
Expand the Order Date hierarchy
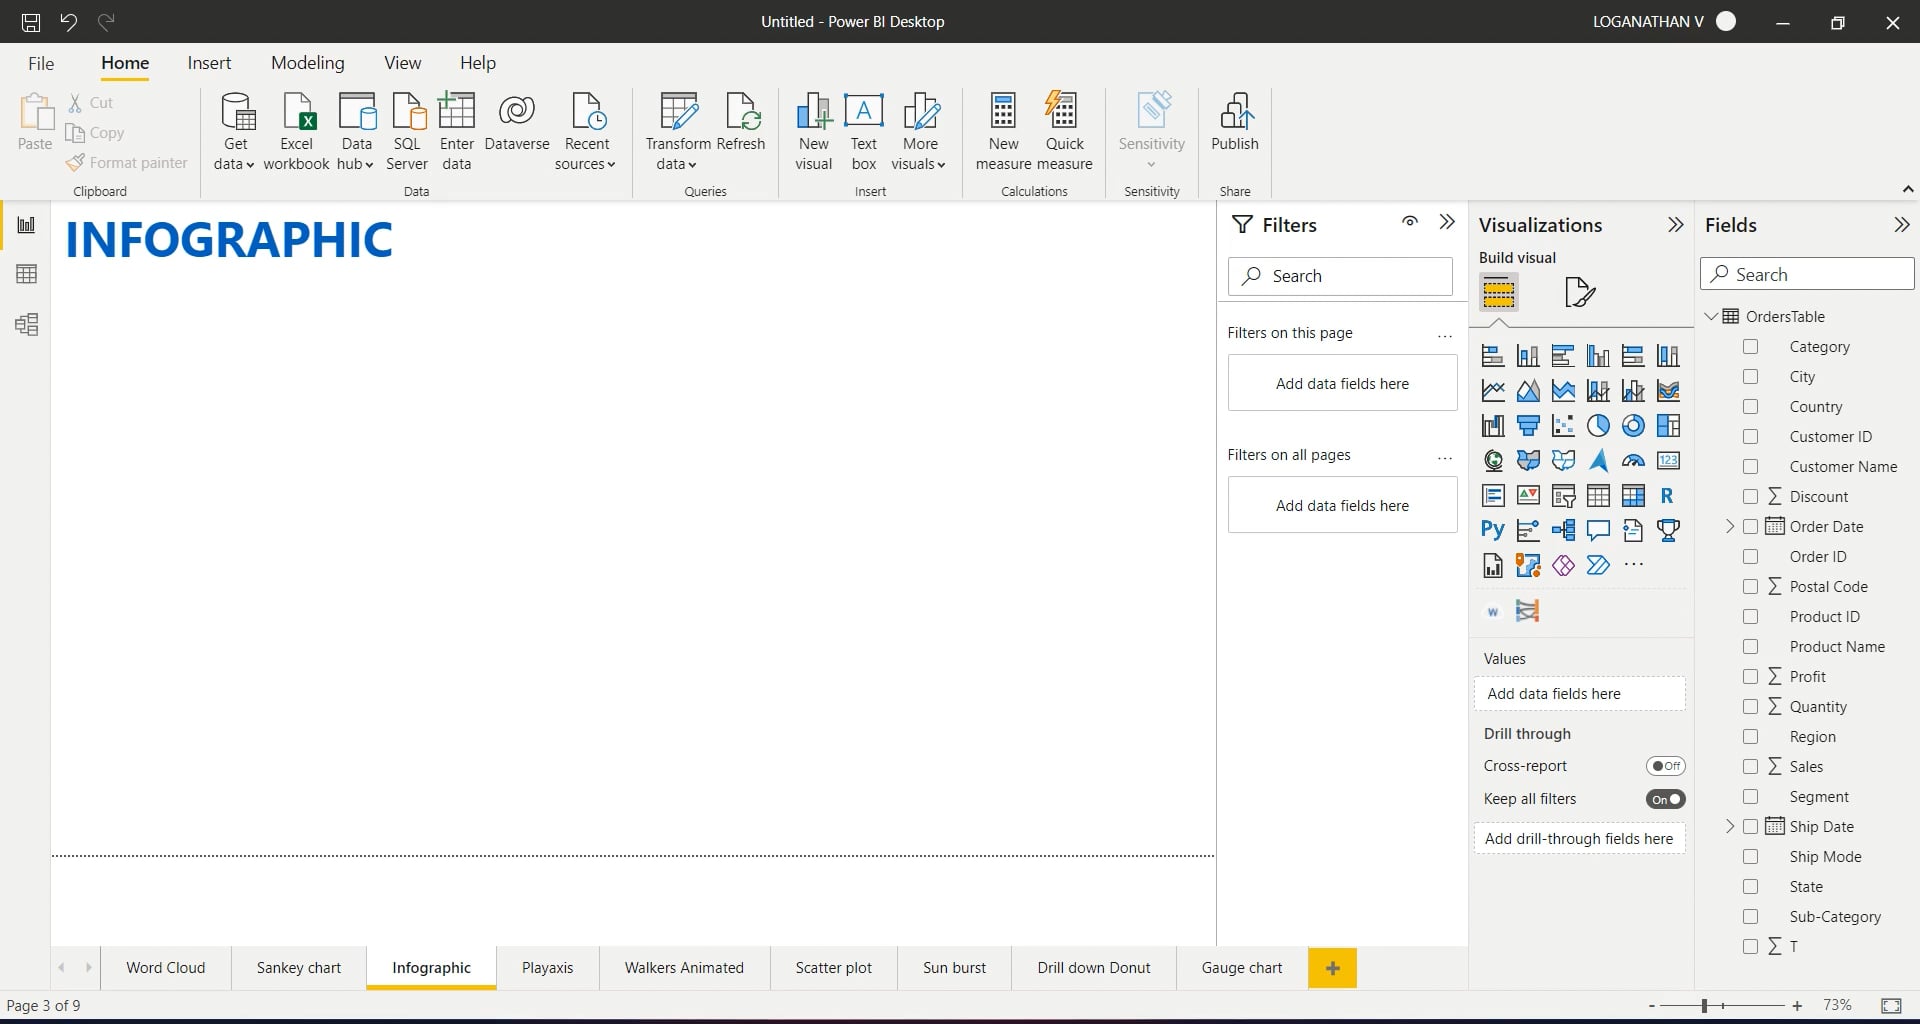pos(1730,527)
